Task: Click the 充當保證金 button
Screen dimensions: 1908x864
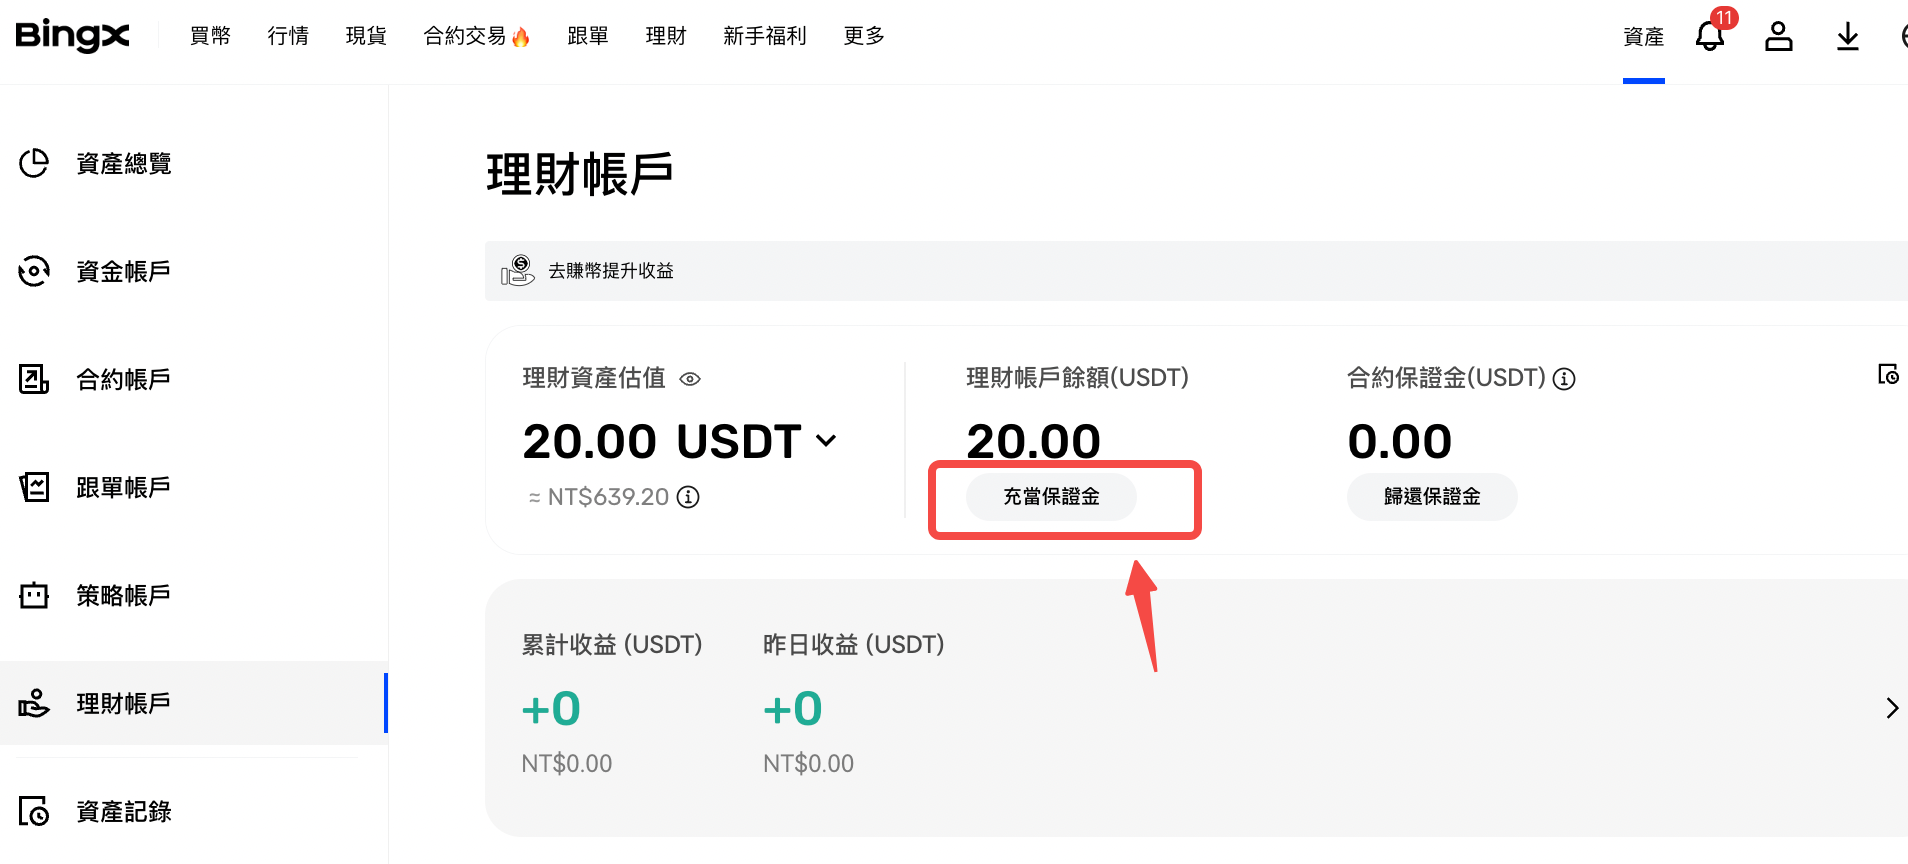Action: coord(1050,496)
